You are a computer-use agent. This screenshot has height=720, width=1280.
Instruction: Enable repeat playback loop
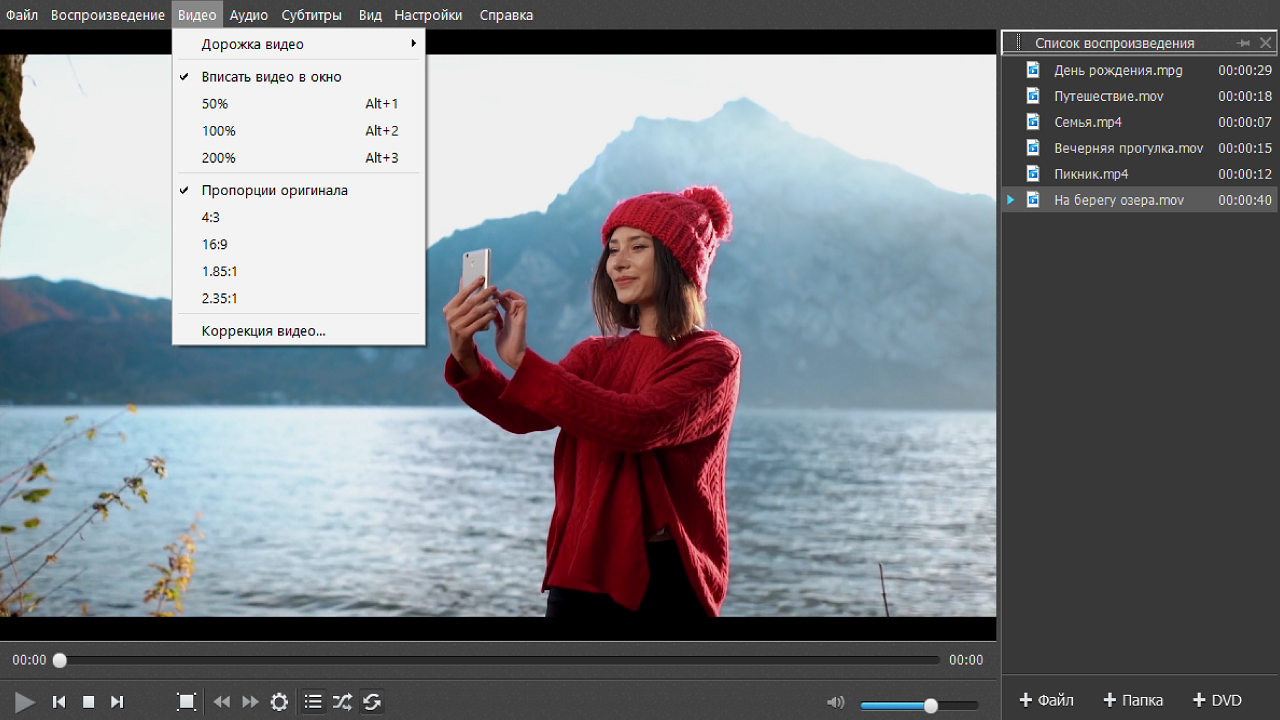pos(372,702)
